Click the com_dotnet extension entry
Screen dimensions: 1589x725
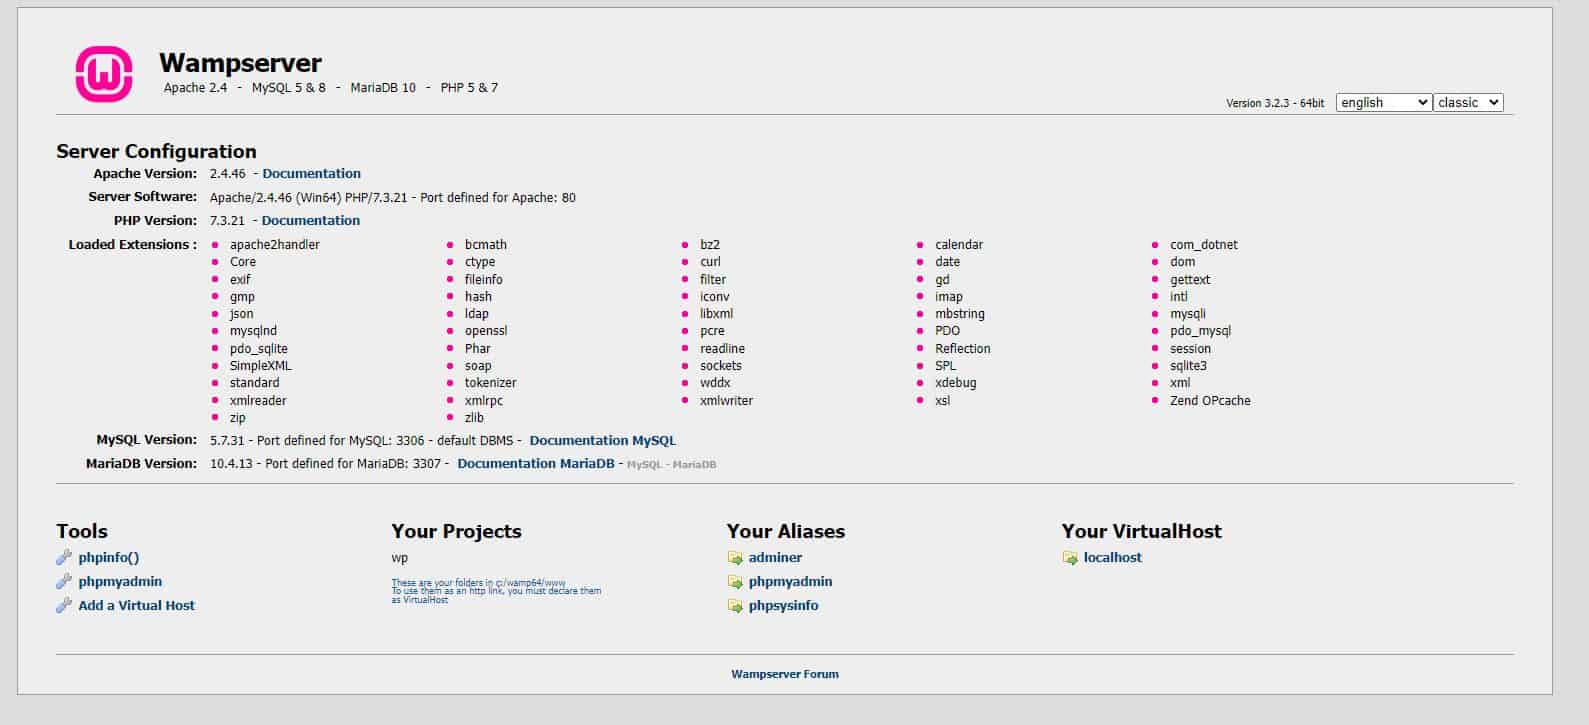point(1204,245)
